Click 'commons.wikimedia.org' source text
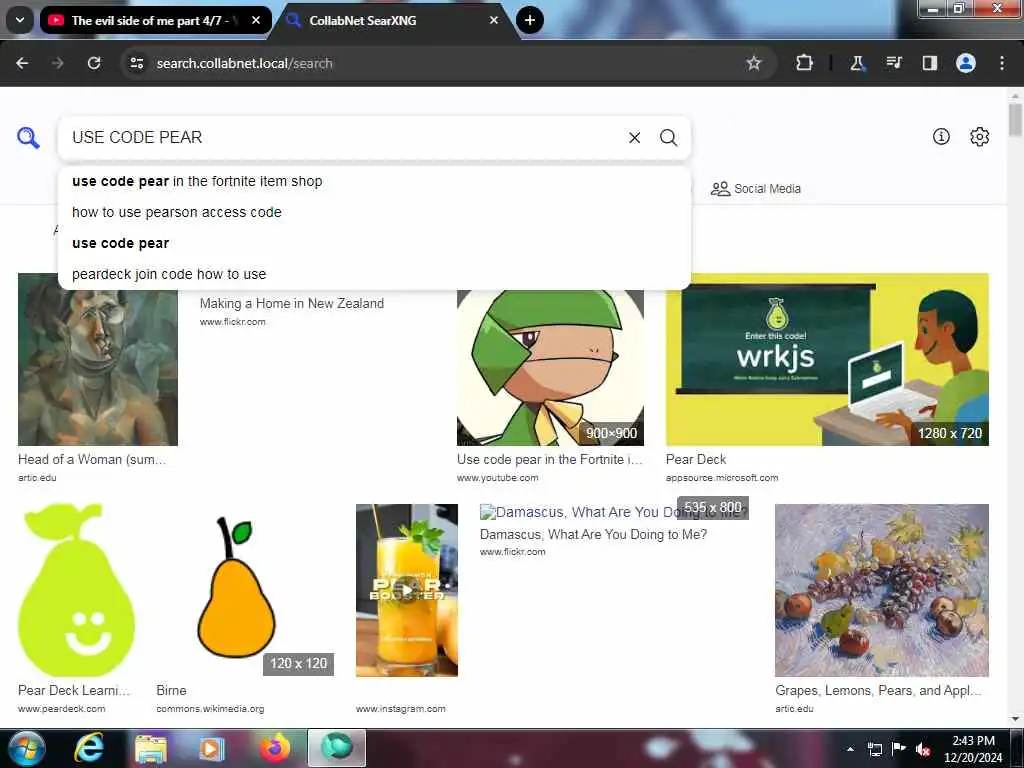Image resolution: width=1024 pixels, height=768 pixels. pyautogui.click(x=210, y=709)
